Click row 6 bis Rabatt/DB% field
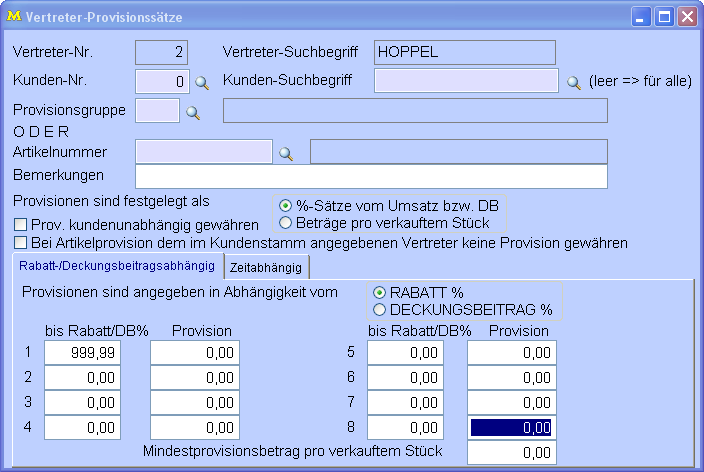 405,377
